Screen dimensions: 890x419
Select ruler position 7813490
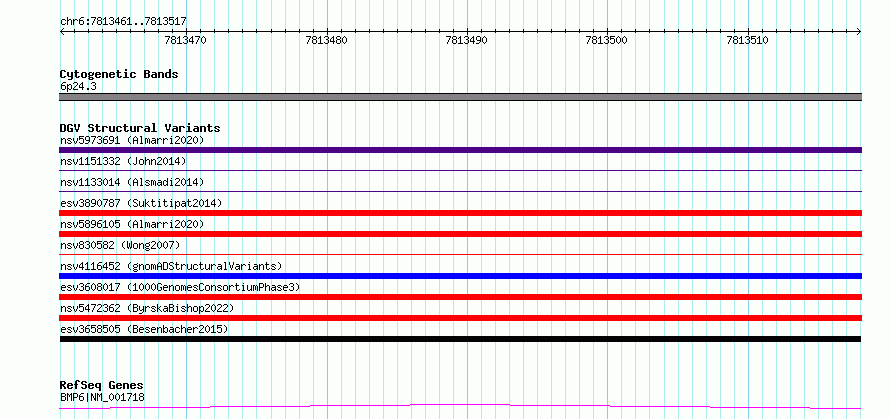coord(467,40)
